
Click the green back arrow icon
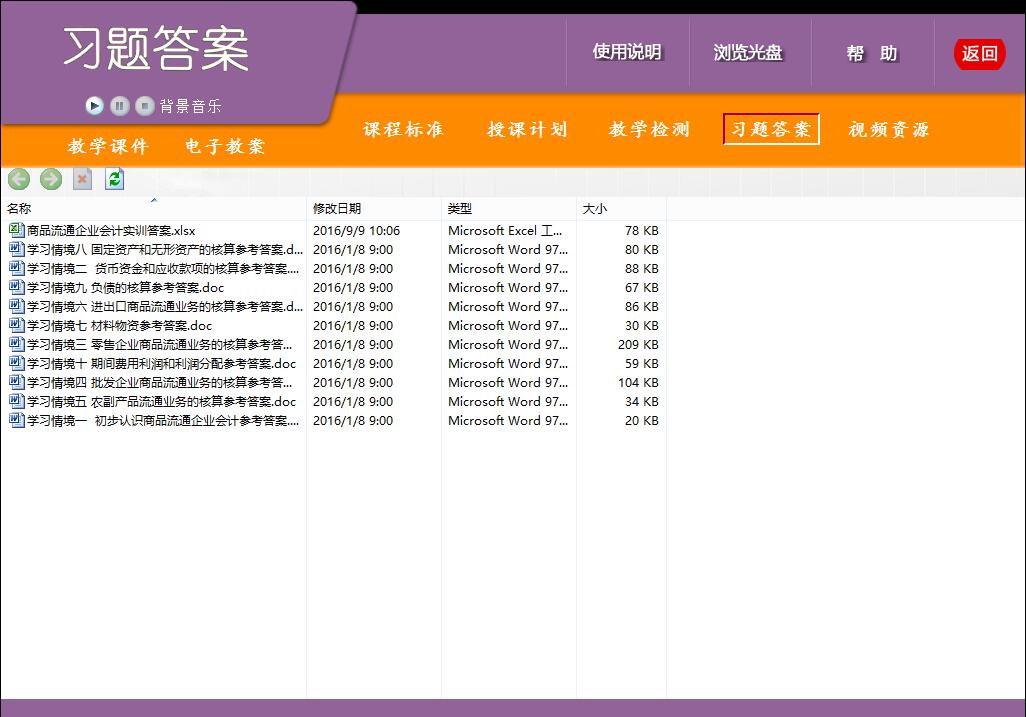19,179
